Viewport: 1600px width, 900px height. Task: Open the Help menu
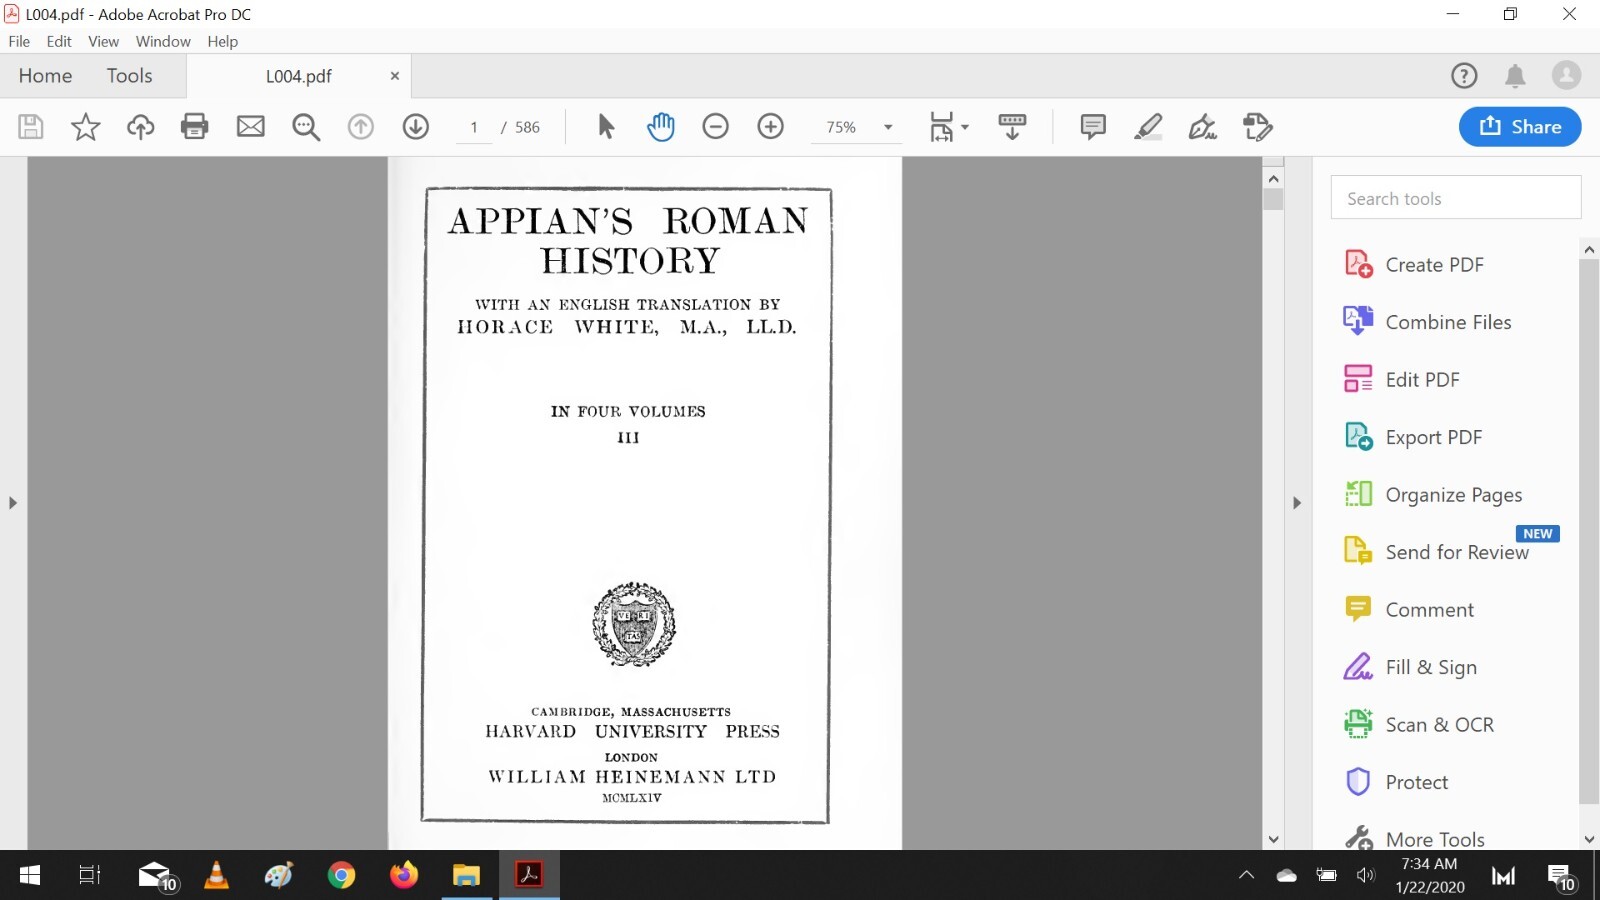222,41
